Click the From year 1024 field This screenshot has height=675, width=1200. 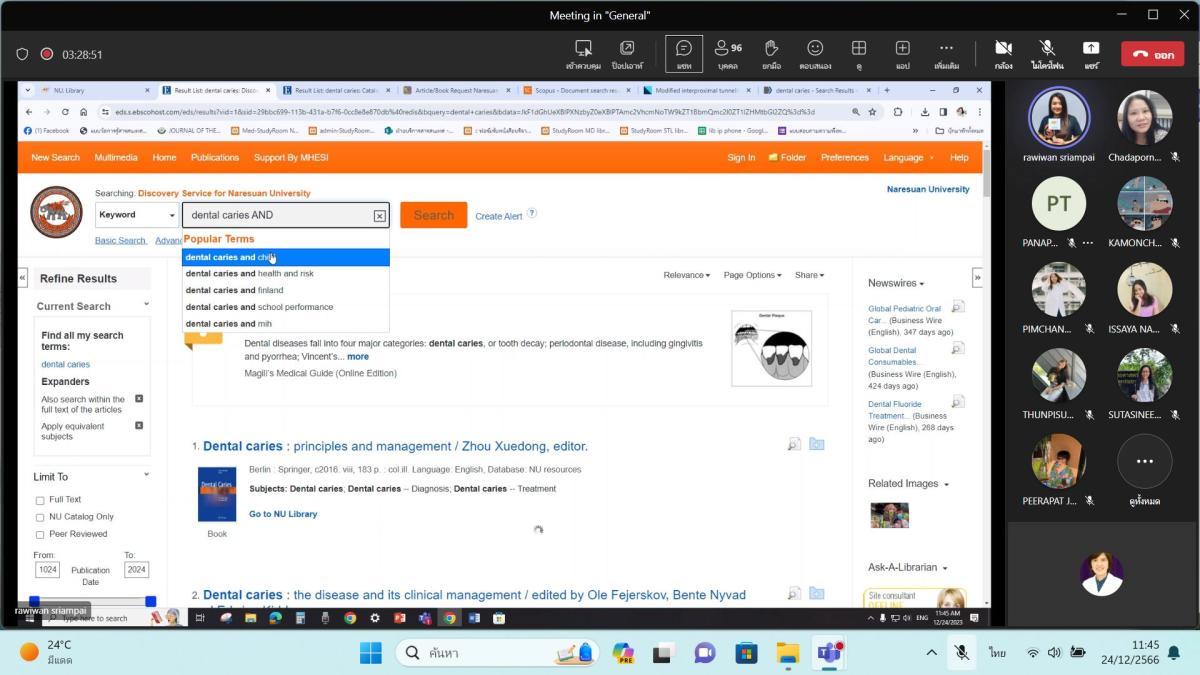(47, 569)
